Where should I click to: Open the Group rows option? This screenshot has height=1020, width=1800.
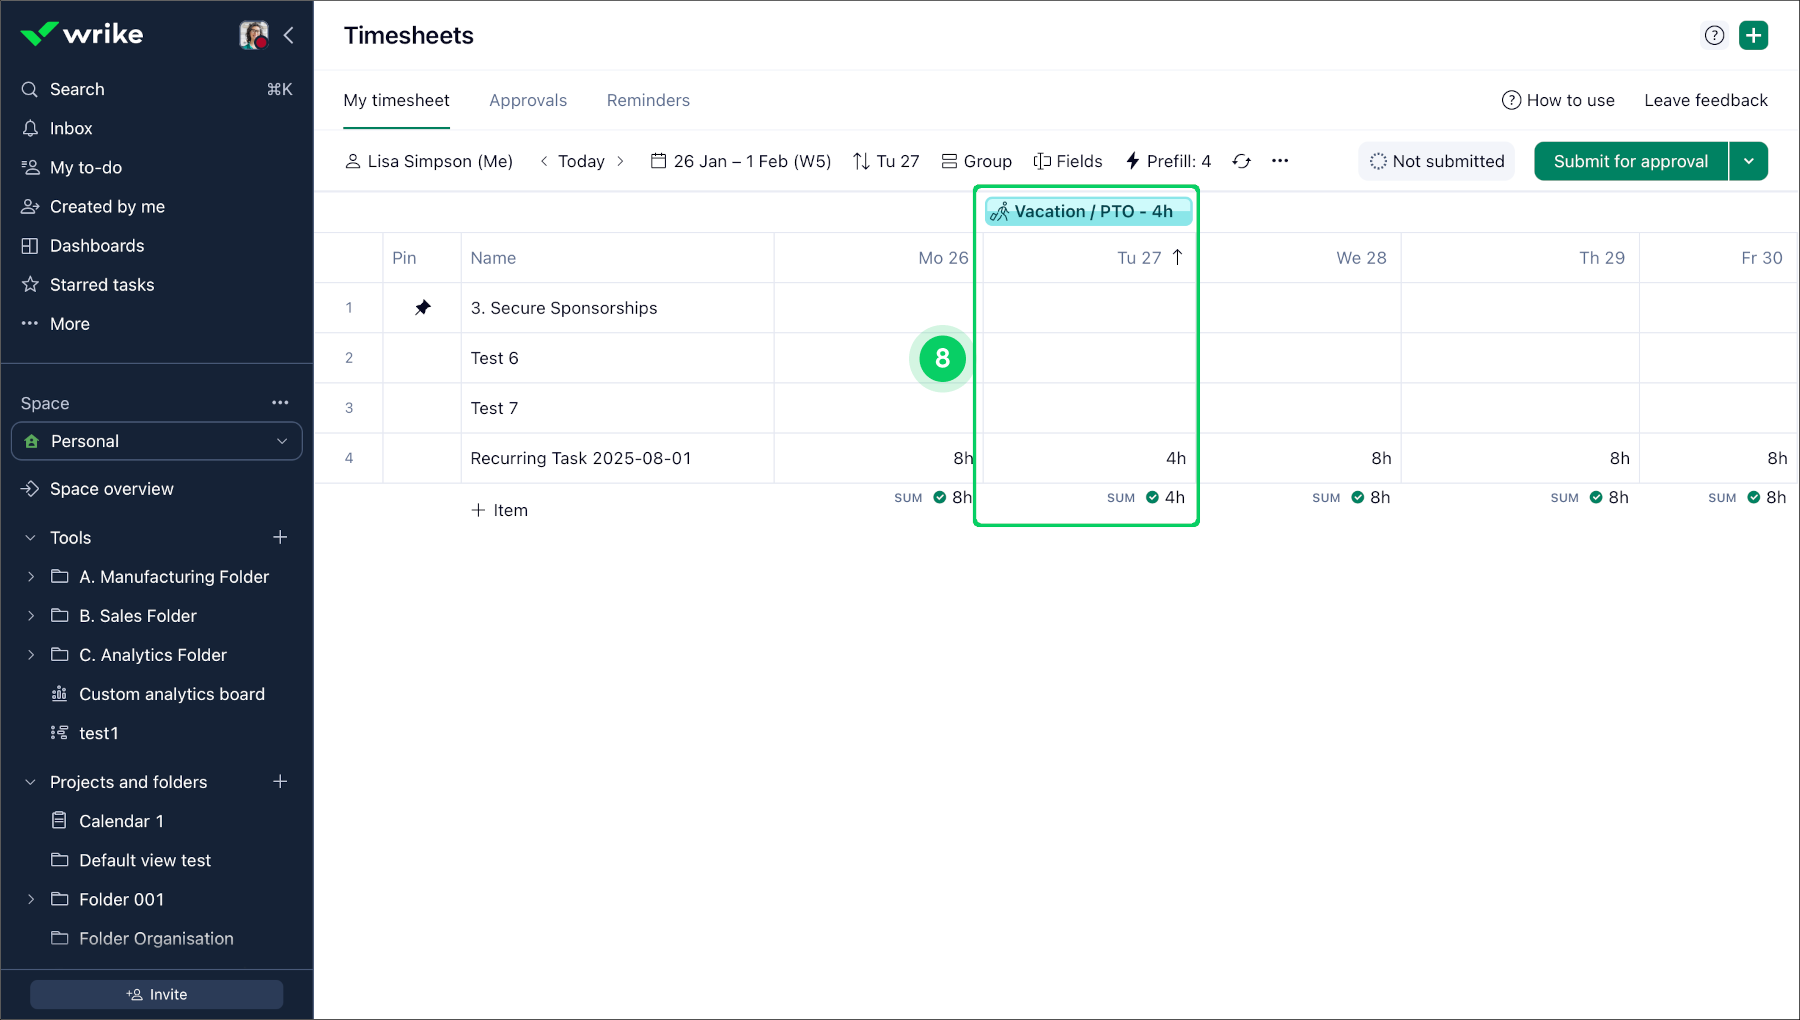pos(976,161)
